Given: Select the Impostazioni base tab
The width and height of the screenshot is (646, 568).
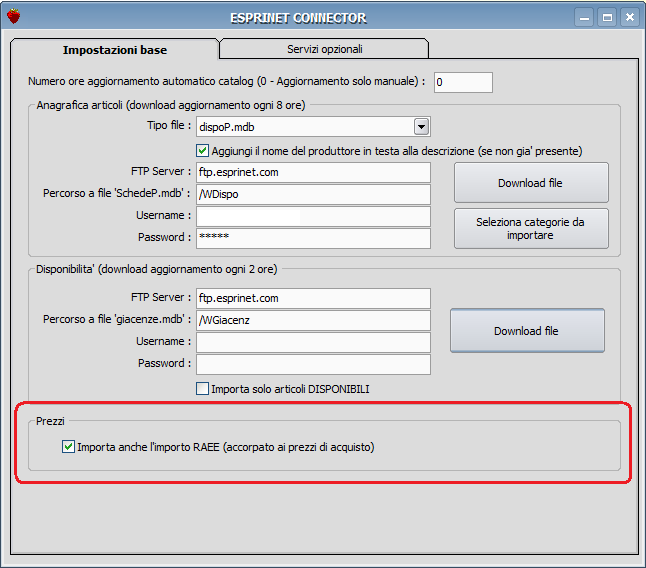Looking at the screenshot, I should tap(115, 50).
